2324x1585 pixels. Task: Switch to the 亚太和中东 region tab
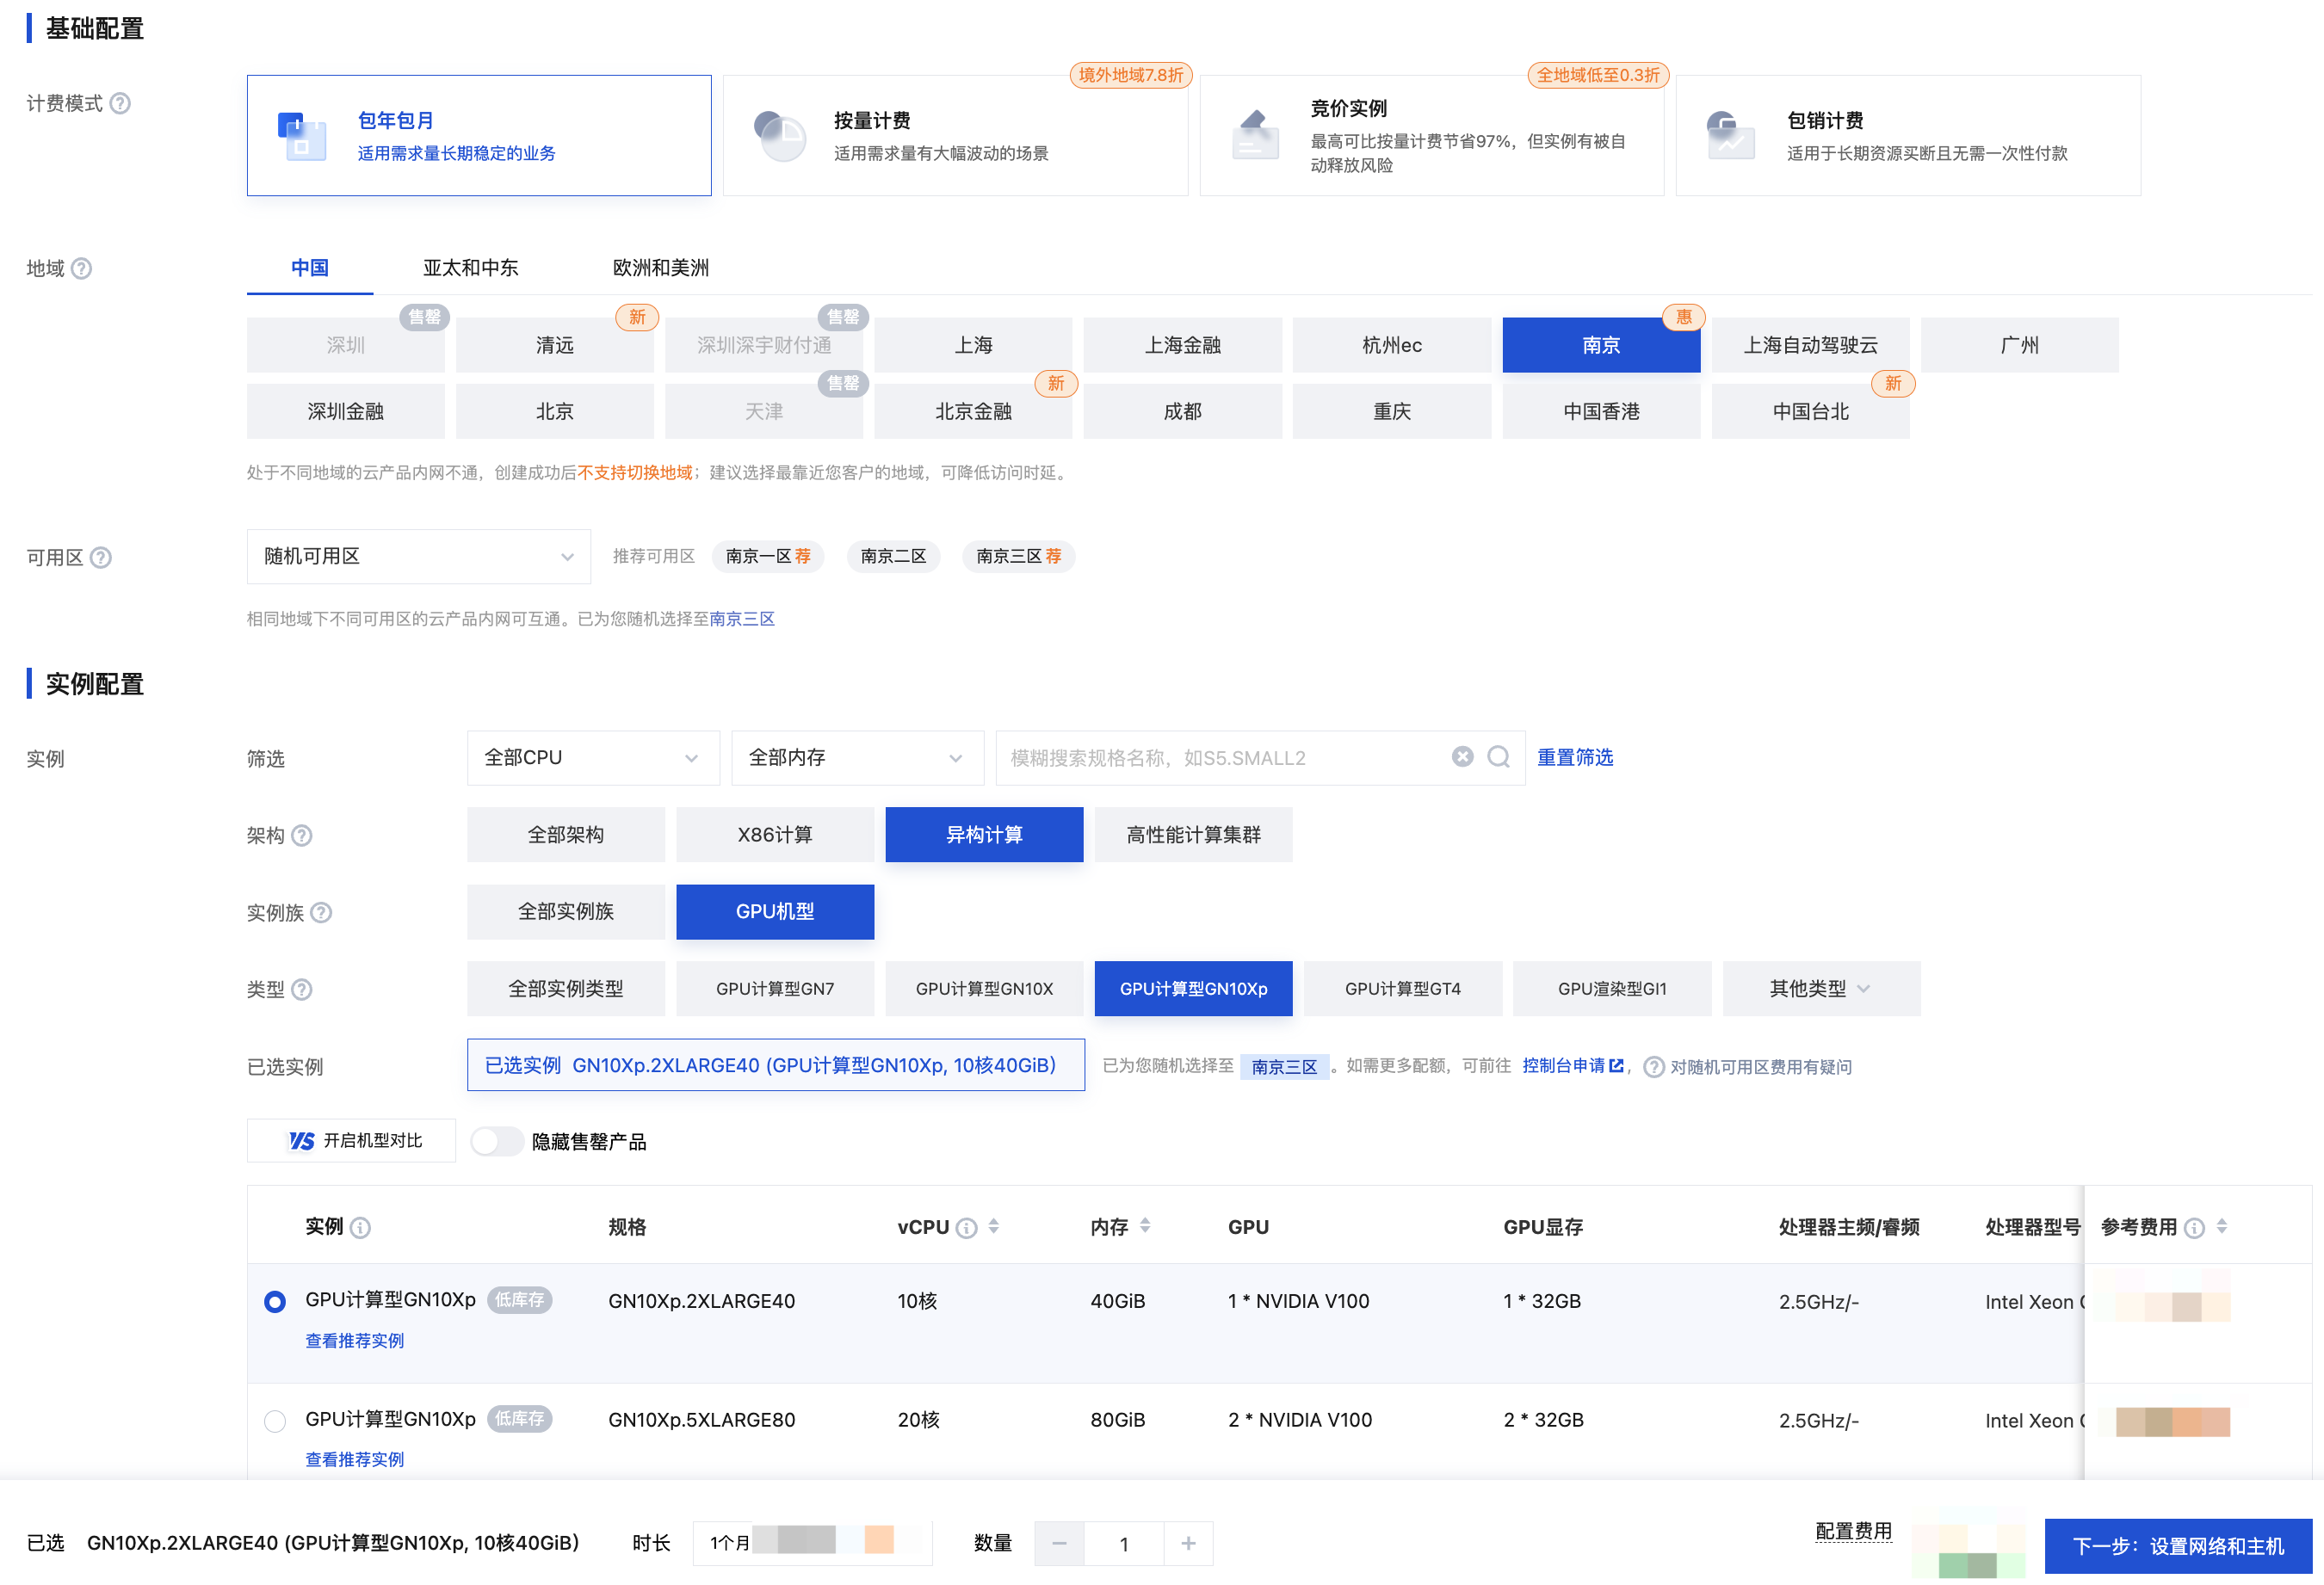click(x=470, y=268)
